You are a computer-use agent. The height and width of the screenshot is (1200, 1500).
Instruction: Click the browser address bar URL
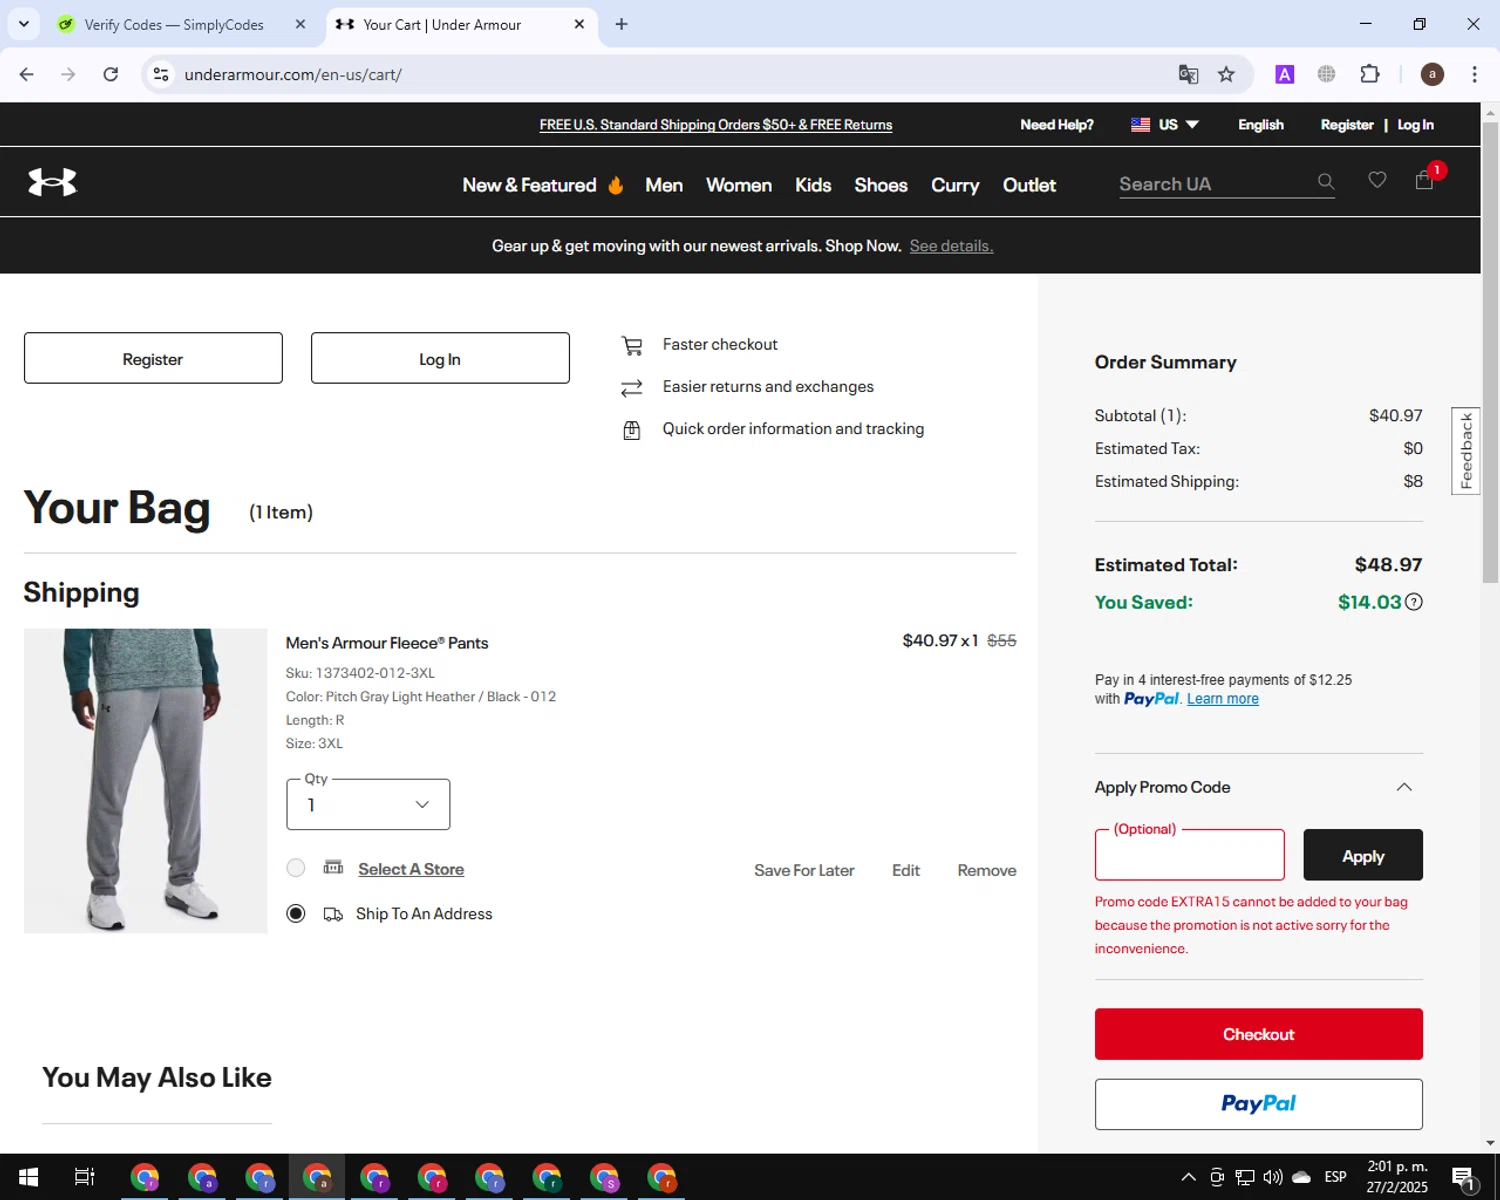(x=293, y=74)
